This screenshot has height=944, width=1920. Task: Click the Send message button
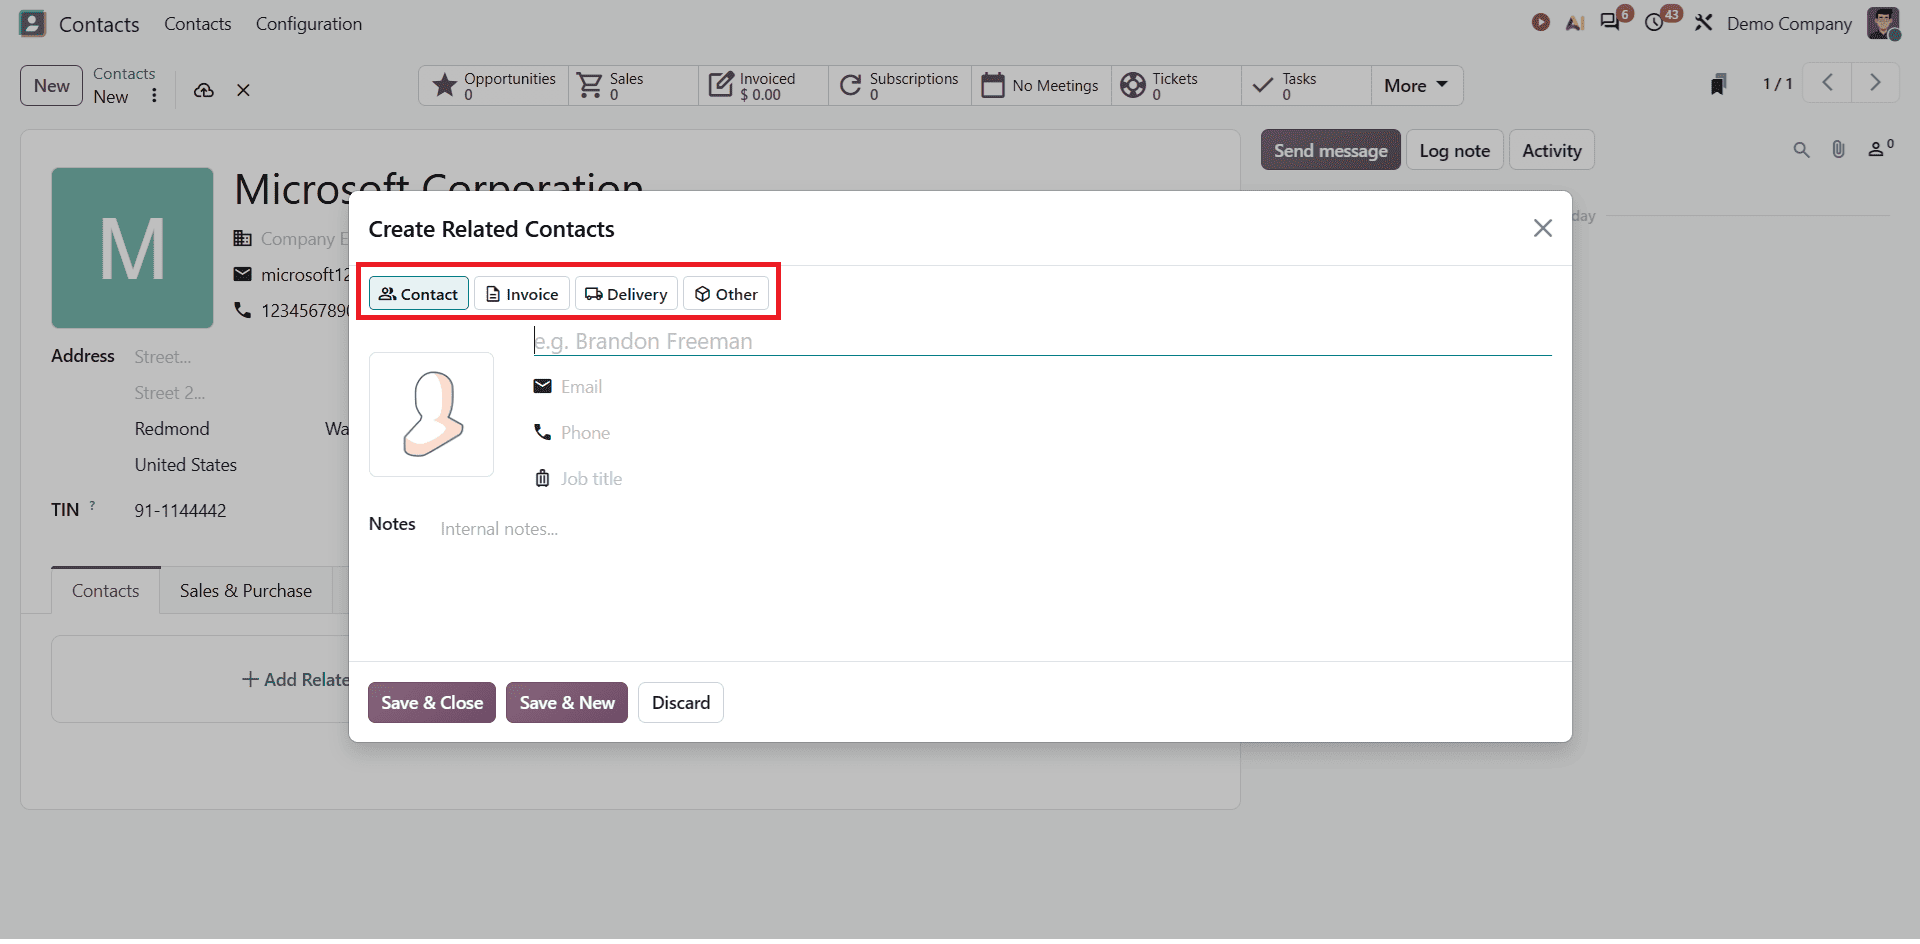1330,150
